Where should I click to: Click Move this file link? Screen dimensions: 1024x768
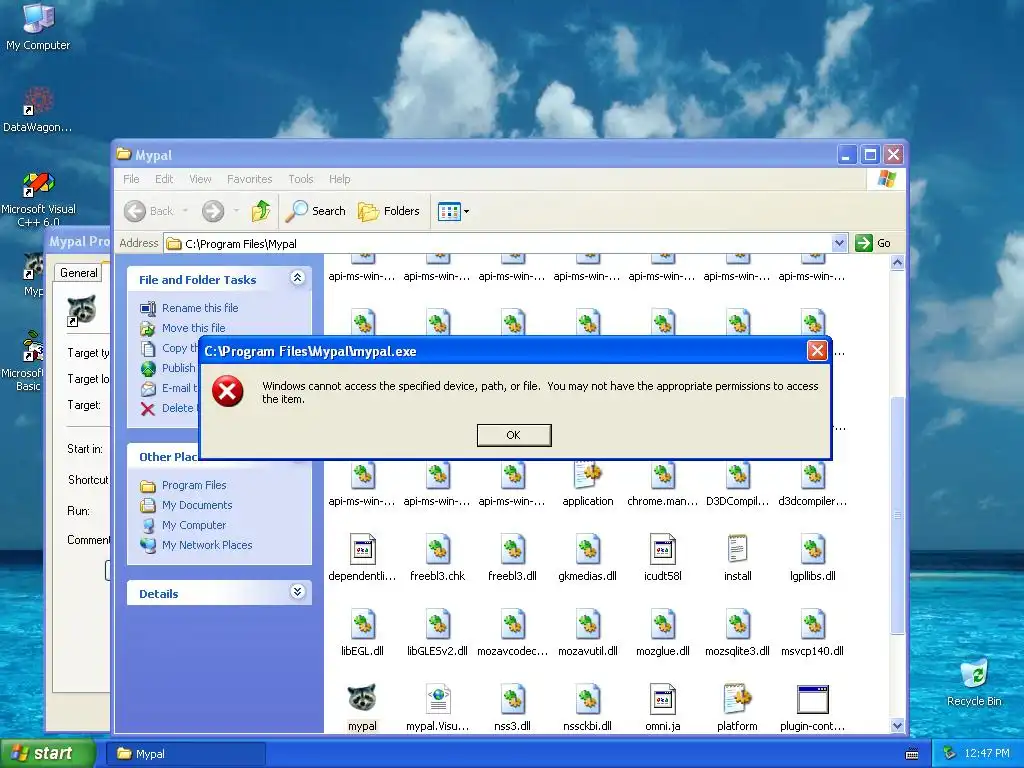[193, 328]
